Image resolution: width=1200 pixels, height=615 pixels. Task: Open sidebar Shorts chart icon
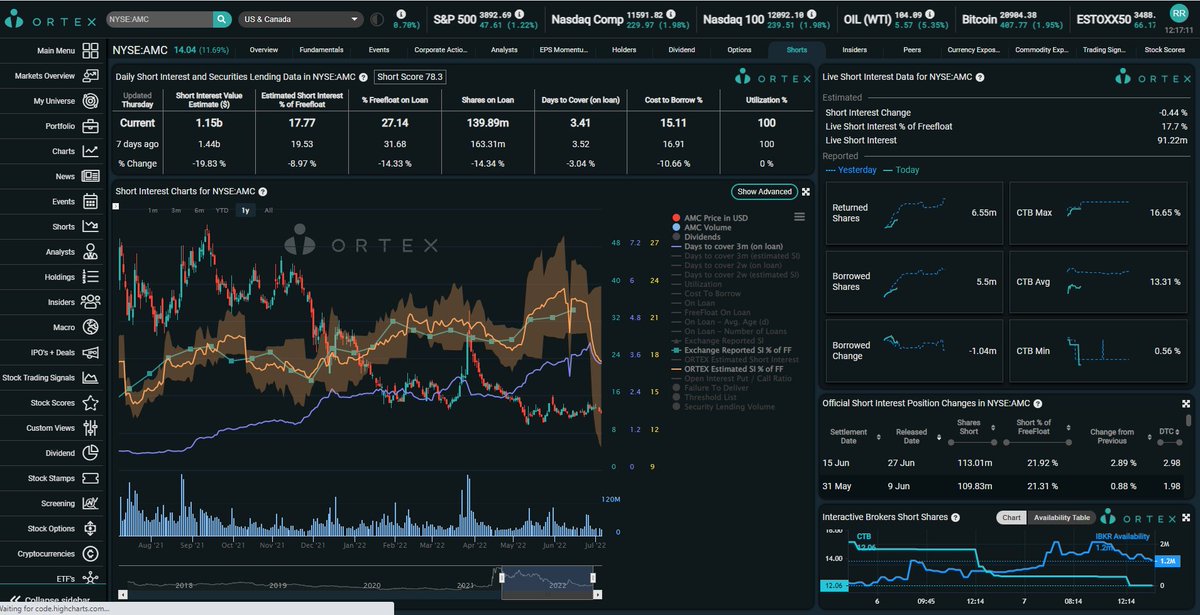point(91,227)
